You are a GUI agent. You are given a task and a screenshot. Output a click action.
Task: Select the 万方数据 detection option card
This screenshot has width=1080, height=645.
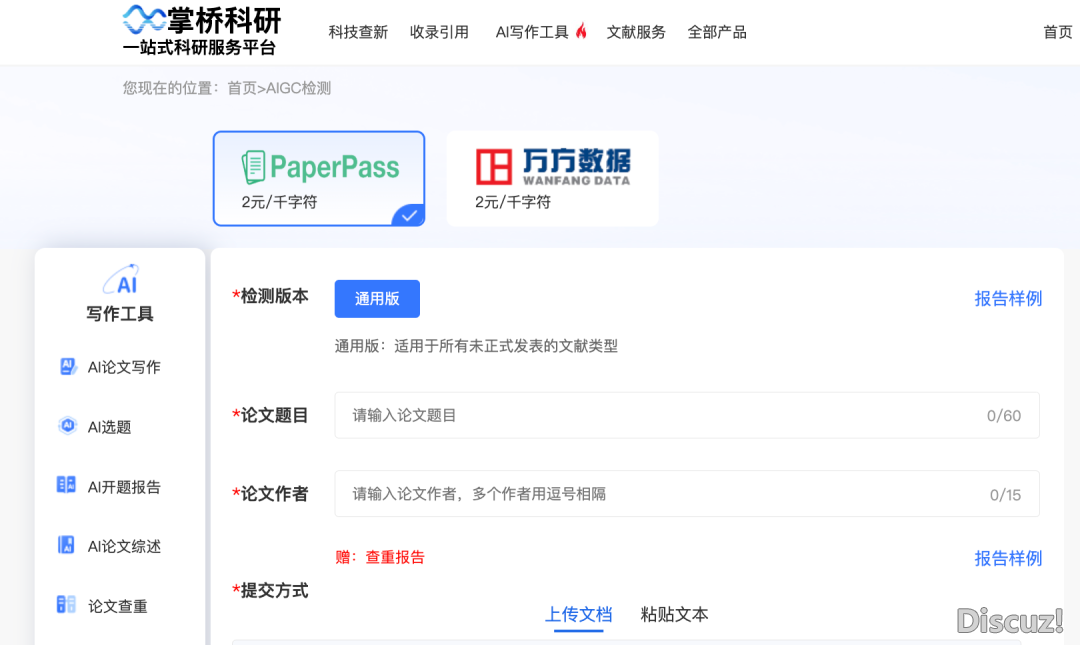coord(552,178)
